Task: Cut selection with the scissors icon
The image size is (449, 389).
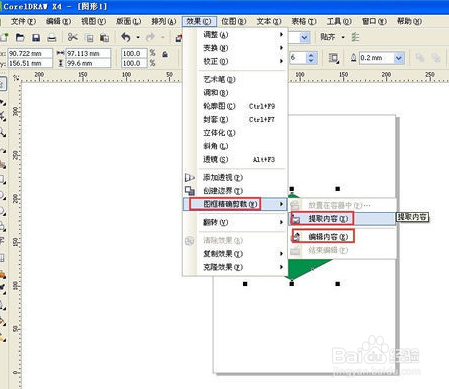Action: (72, 37)
